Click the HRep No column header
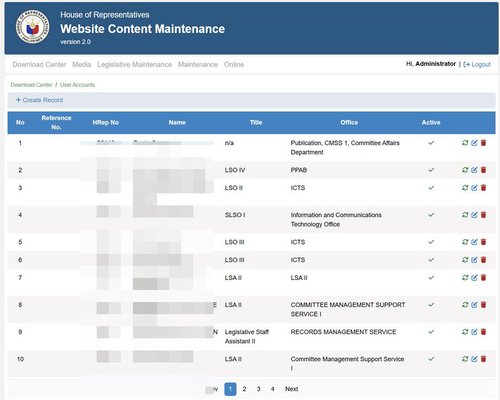Screen dimensions: 500x400 pos(106,123)
